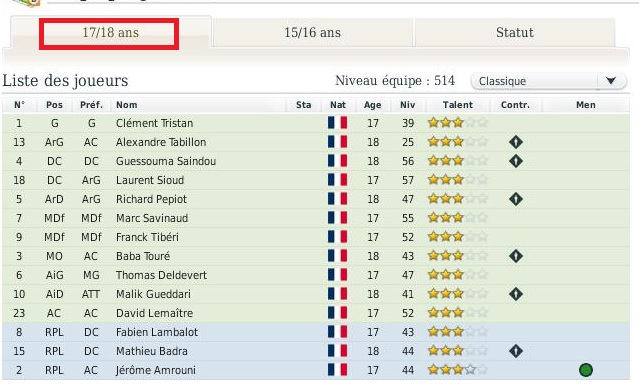639x388 pixels.
Task: Click the green mental indicator for Jérôme Amrouni
Action: 586,370
